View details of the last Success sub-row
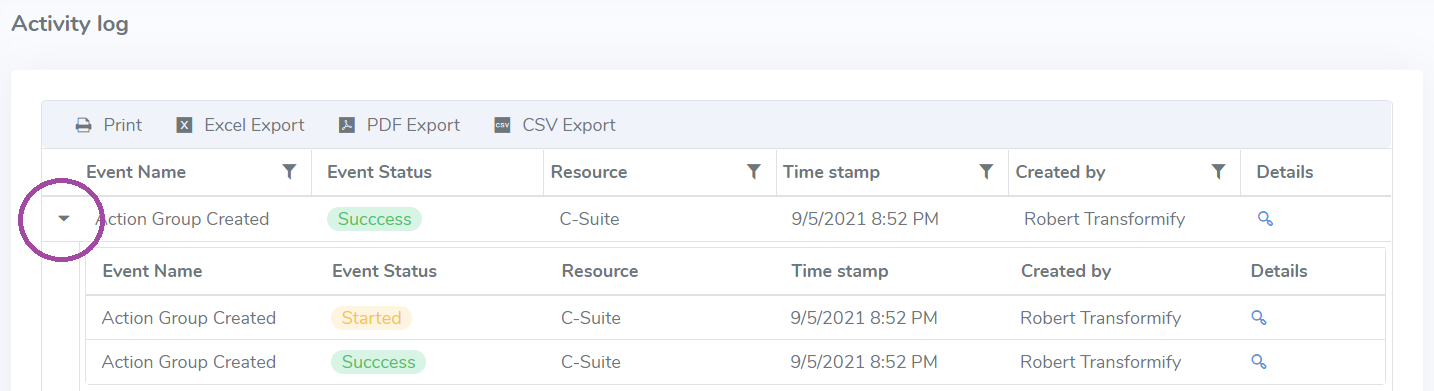The width and height of the screenshot is (1434, 391). point(1259,362)
